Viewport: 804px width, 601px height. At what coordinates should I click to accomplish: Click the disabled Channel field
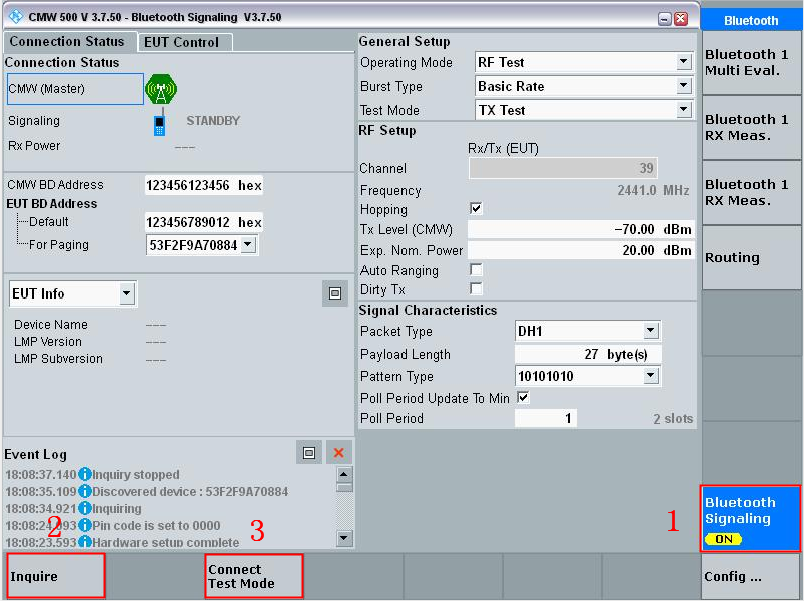point(563,168)
